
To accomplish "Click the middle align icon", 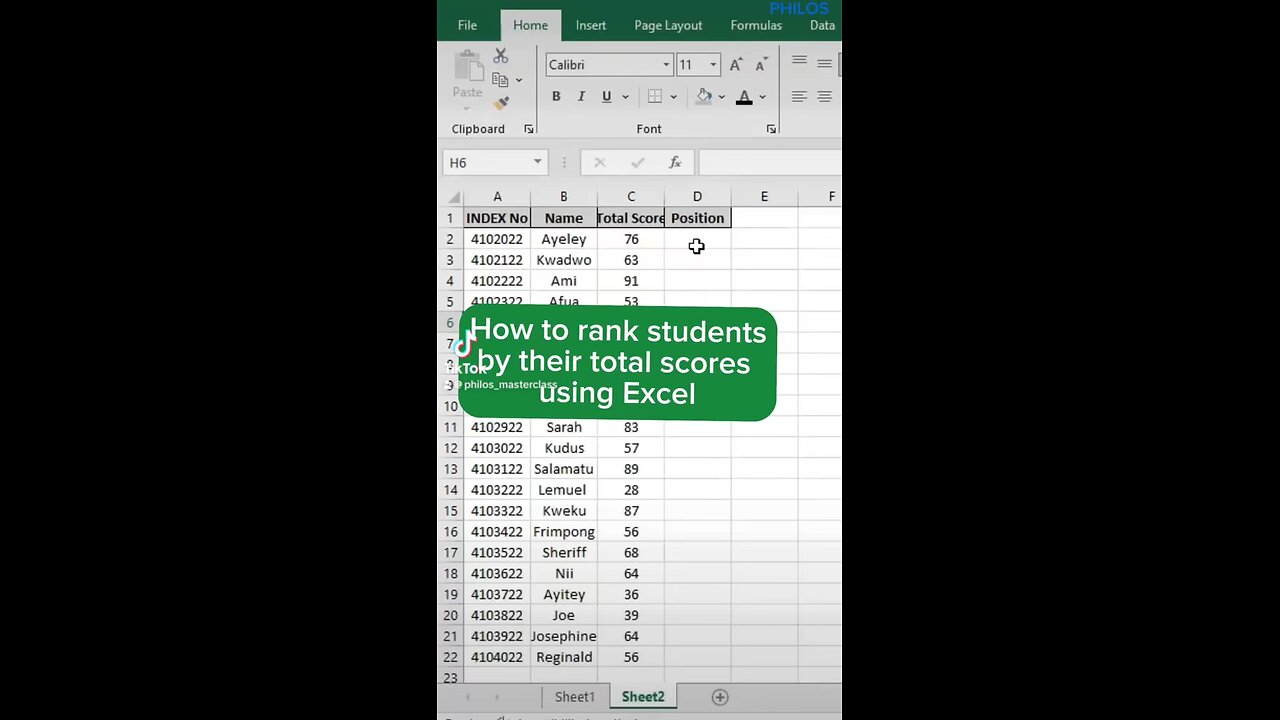I will 824,63.
